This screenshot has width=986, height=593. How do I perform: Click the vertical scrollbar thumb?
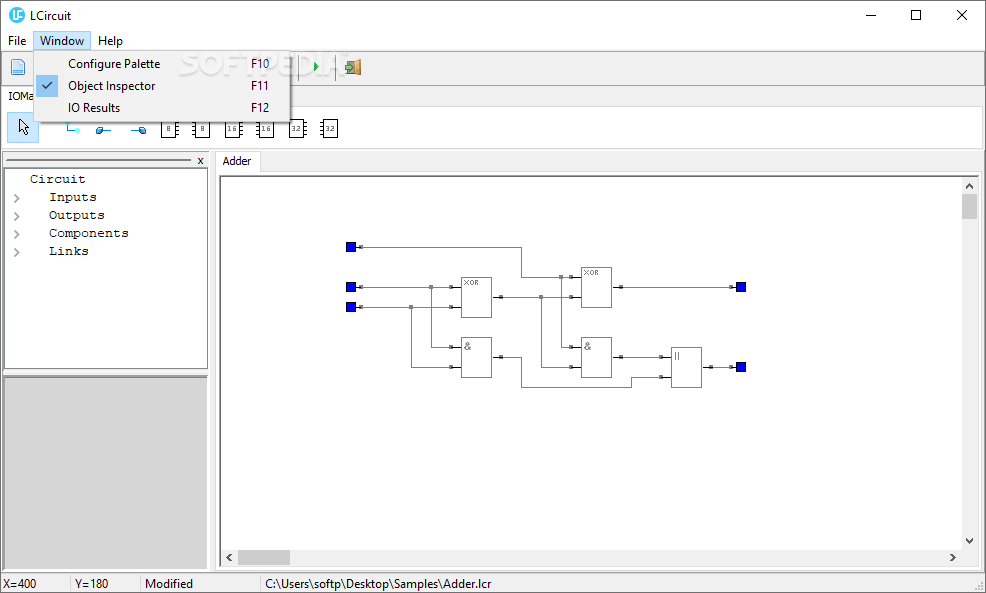(969, 206)
